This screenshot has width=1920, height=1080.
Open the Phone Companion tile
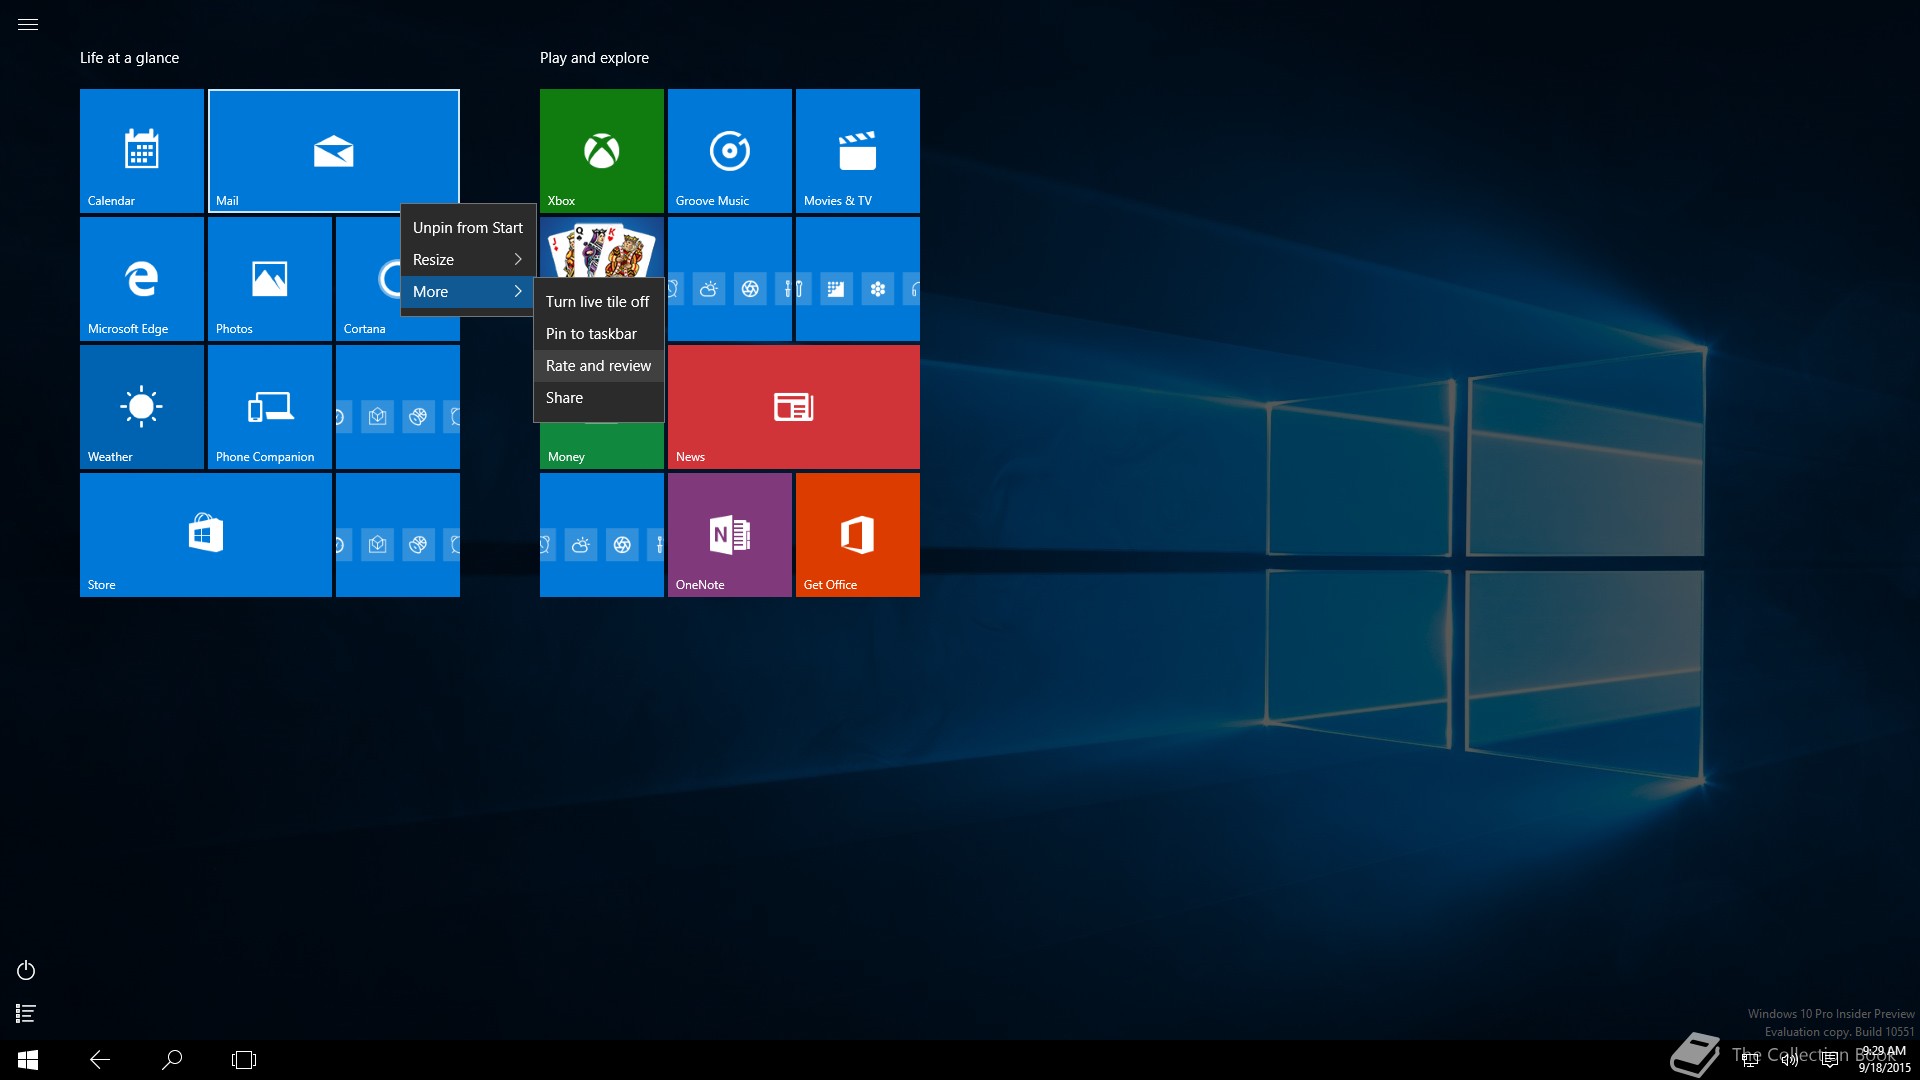pyautogui.click(x=270, y=407)
